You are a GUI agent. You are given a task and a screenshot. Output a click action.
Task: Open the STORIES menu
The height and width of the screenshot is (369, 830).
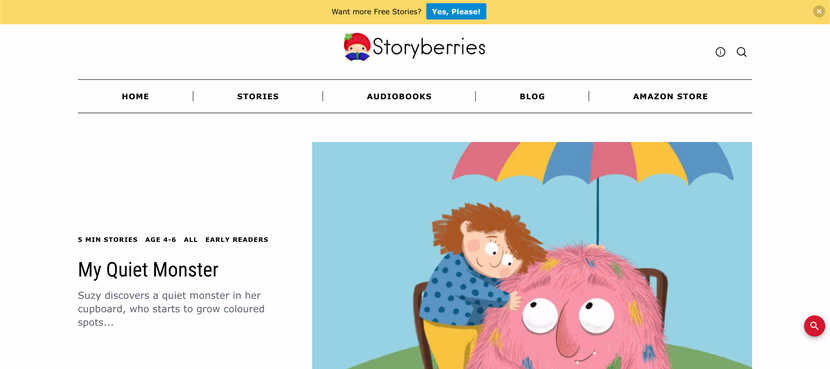[x=258, y=96]
